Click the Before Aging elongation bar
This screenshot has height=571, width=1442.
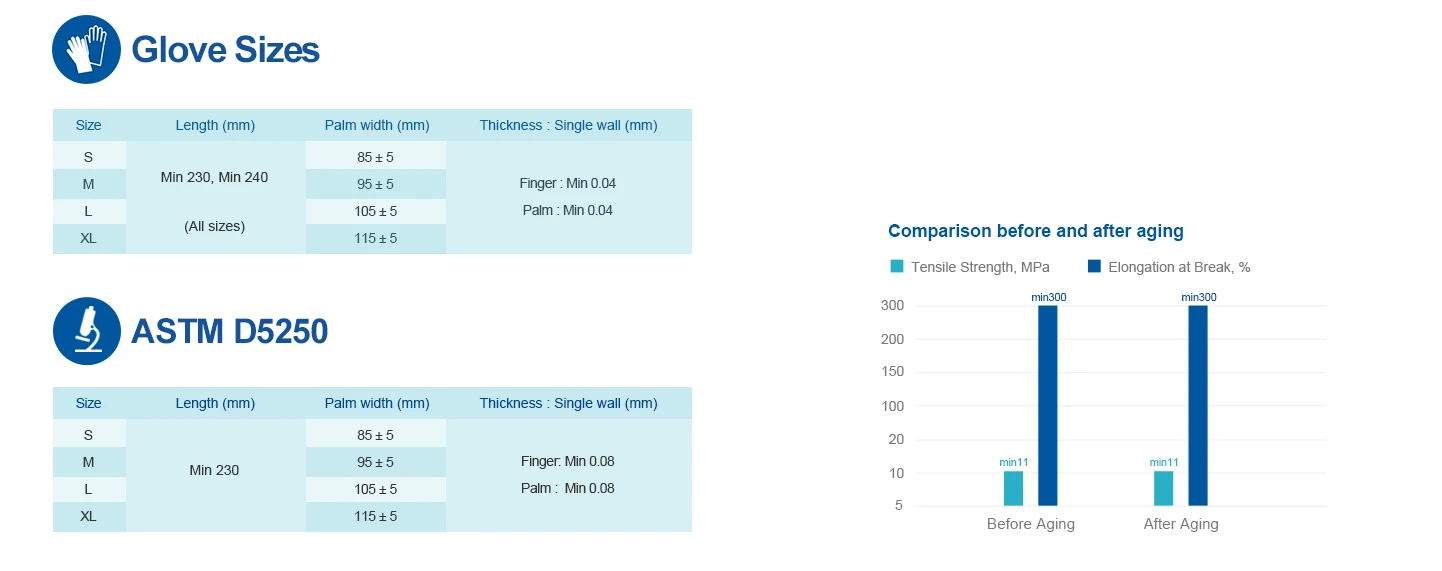pos(1047,405)
